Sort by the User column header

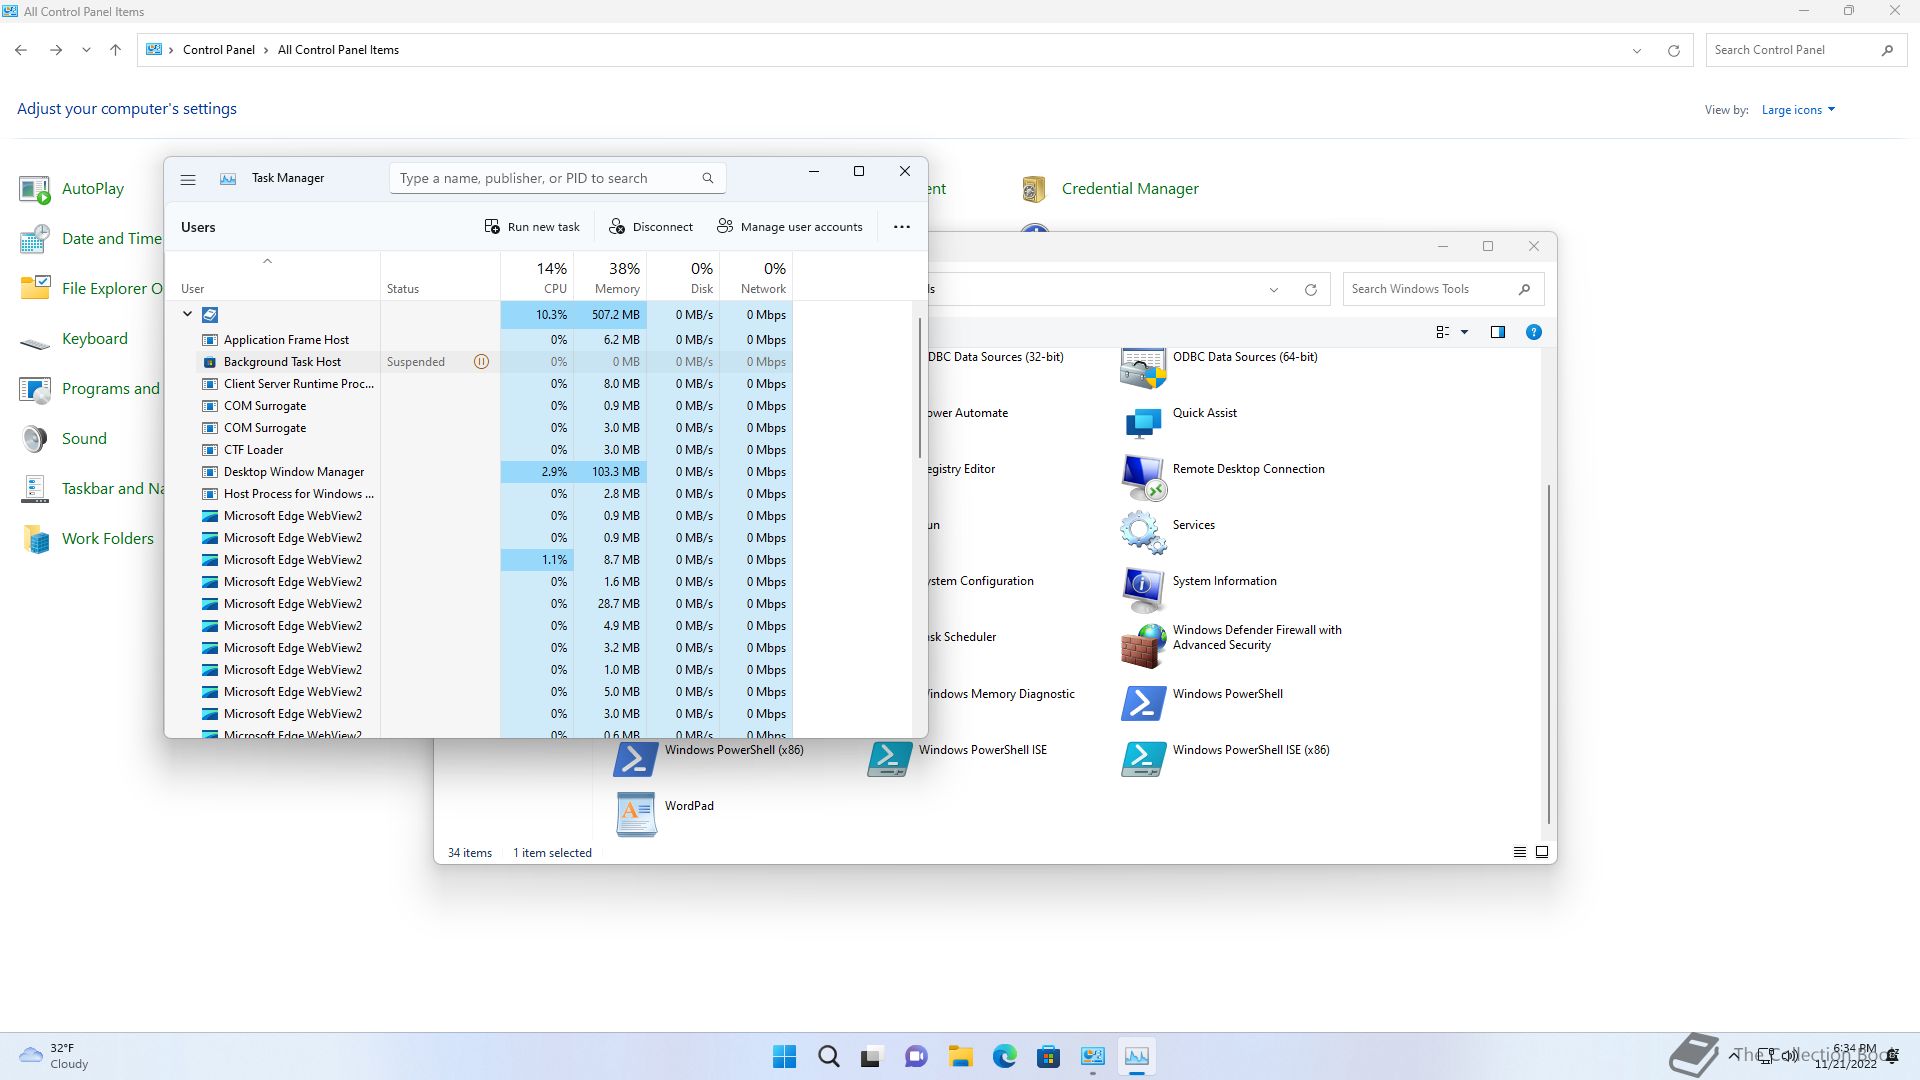click(x=273, y=277)
